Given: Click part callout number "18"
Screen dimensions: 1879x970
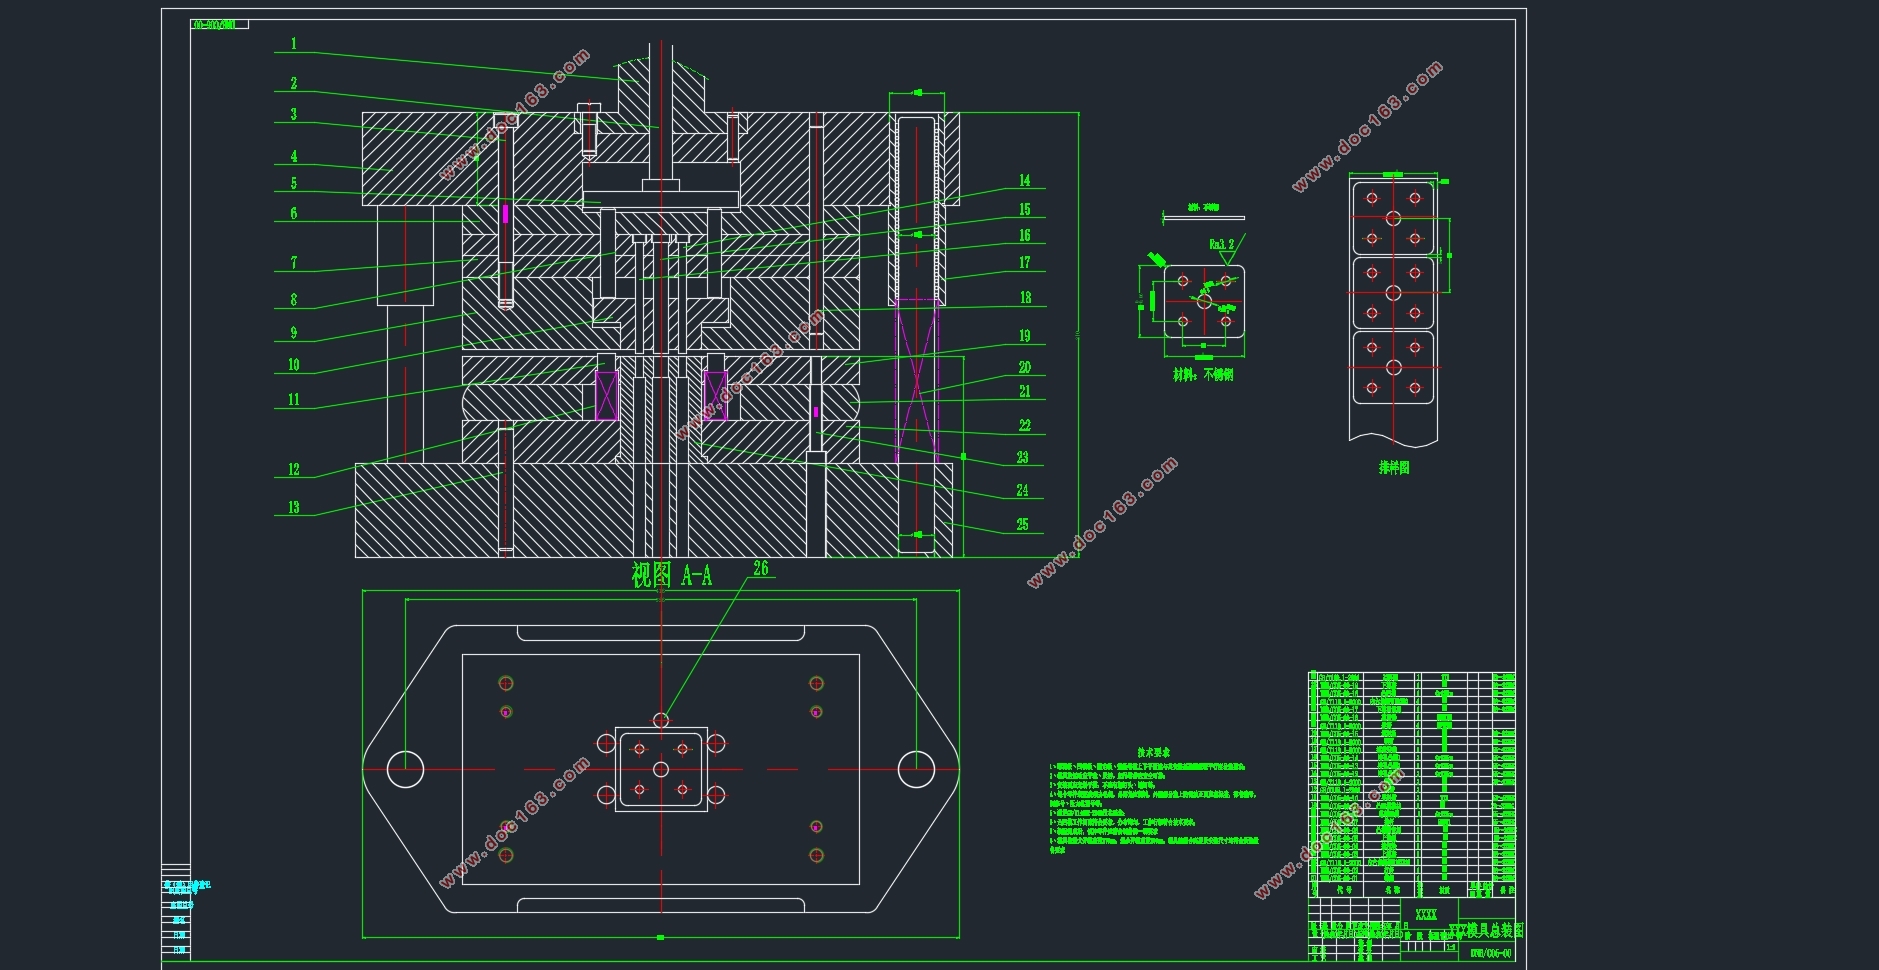Looking at the screenshot, I should click(x=1025, y=298).
